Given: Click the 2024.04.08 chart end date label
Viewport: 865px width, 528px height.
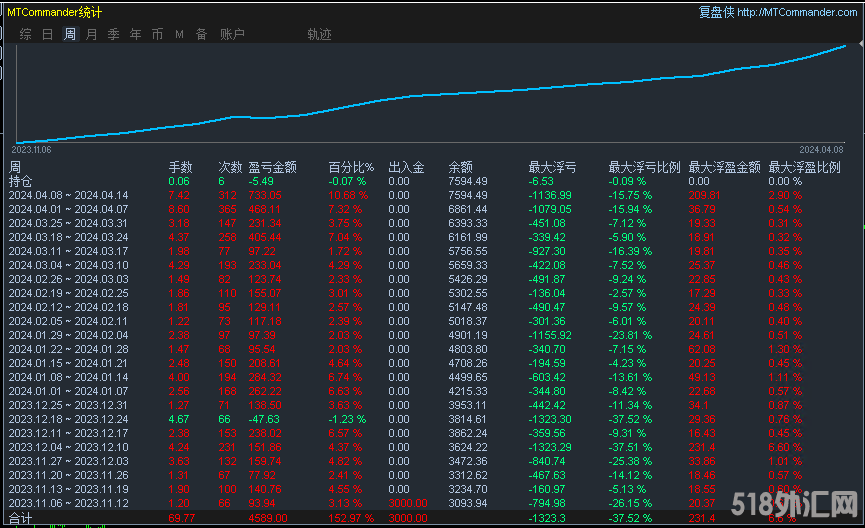Looking at the screenshot, I should 822,149.
